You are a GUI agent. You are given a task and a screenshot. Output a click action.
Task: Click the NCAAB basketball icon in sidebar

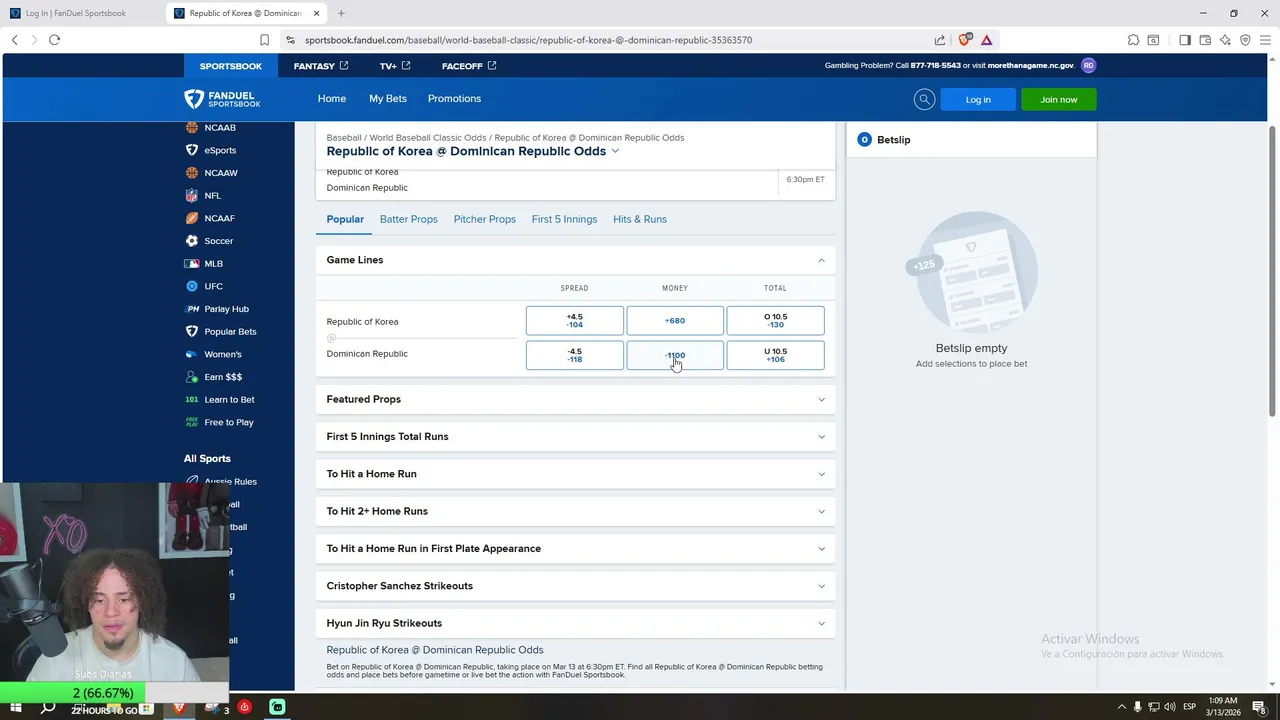(192, 128)
